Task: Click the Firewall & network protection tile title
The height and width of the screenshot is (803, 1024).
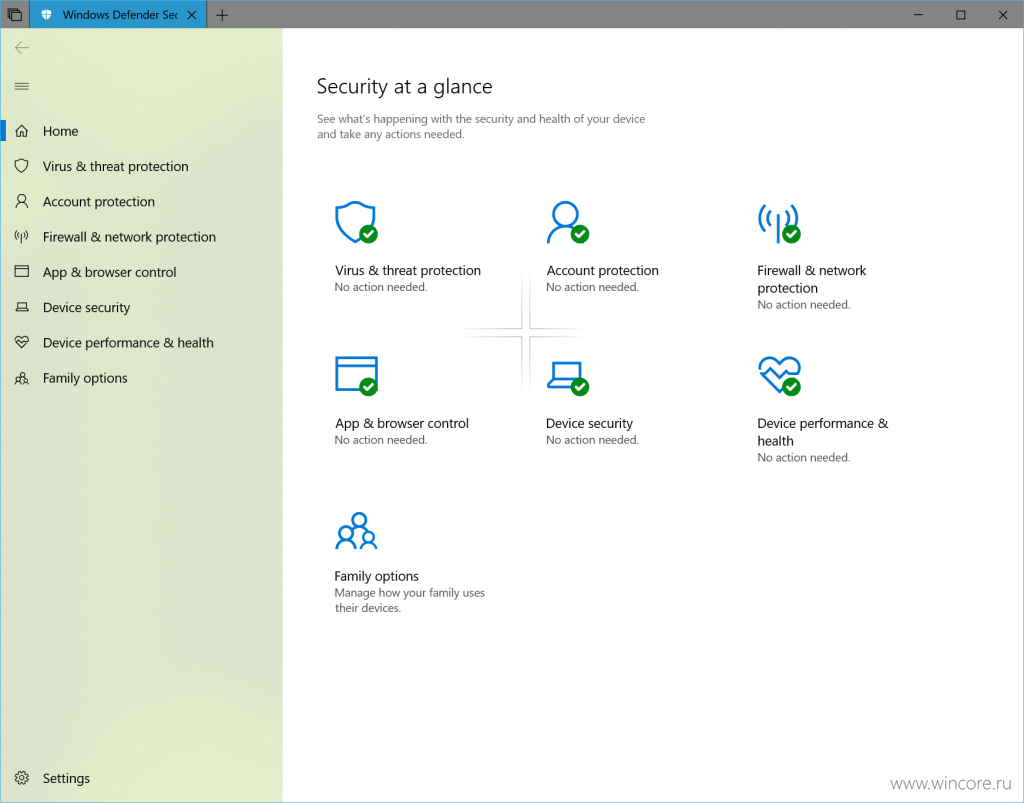Action: 812,279
